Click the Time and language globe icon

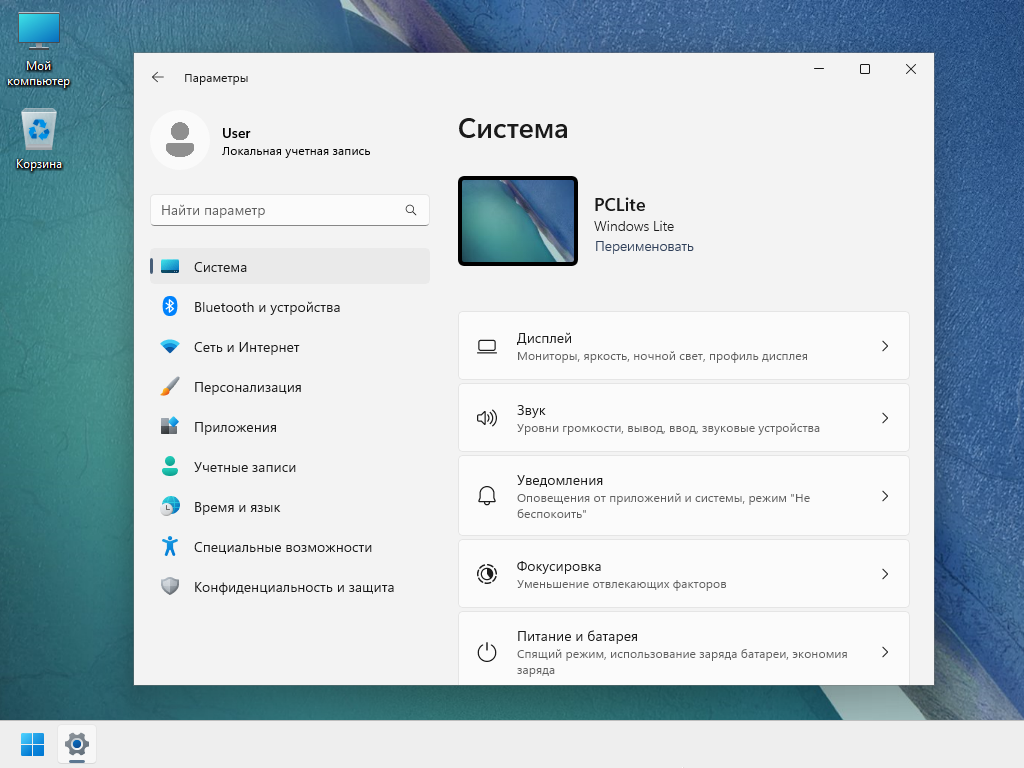coord(170,507)
